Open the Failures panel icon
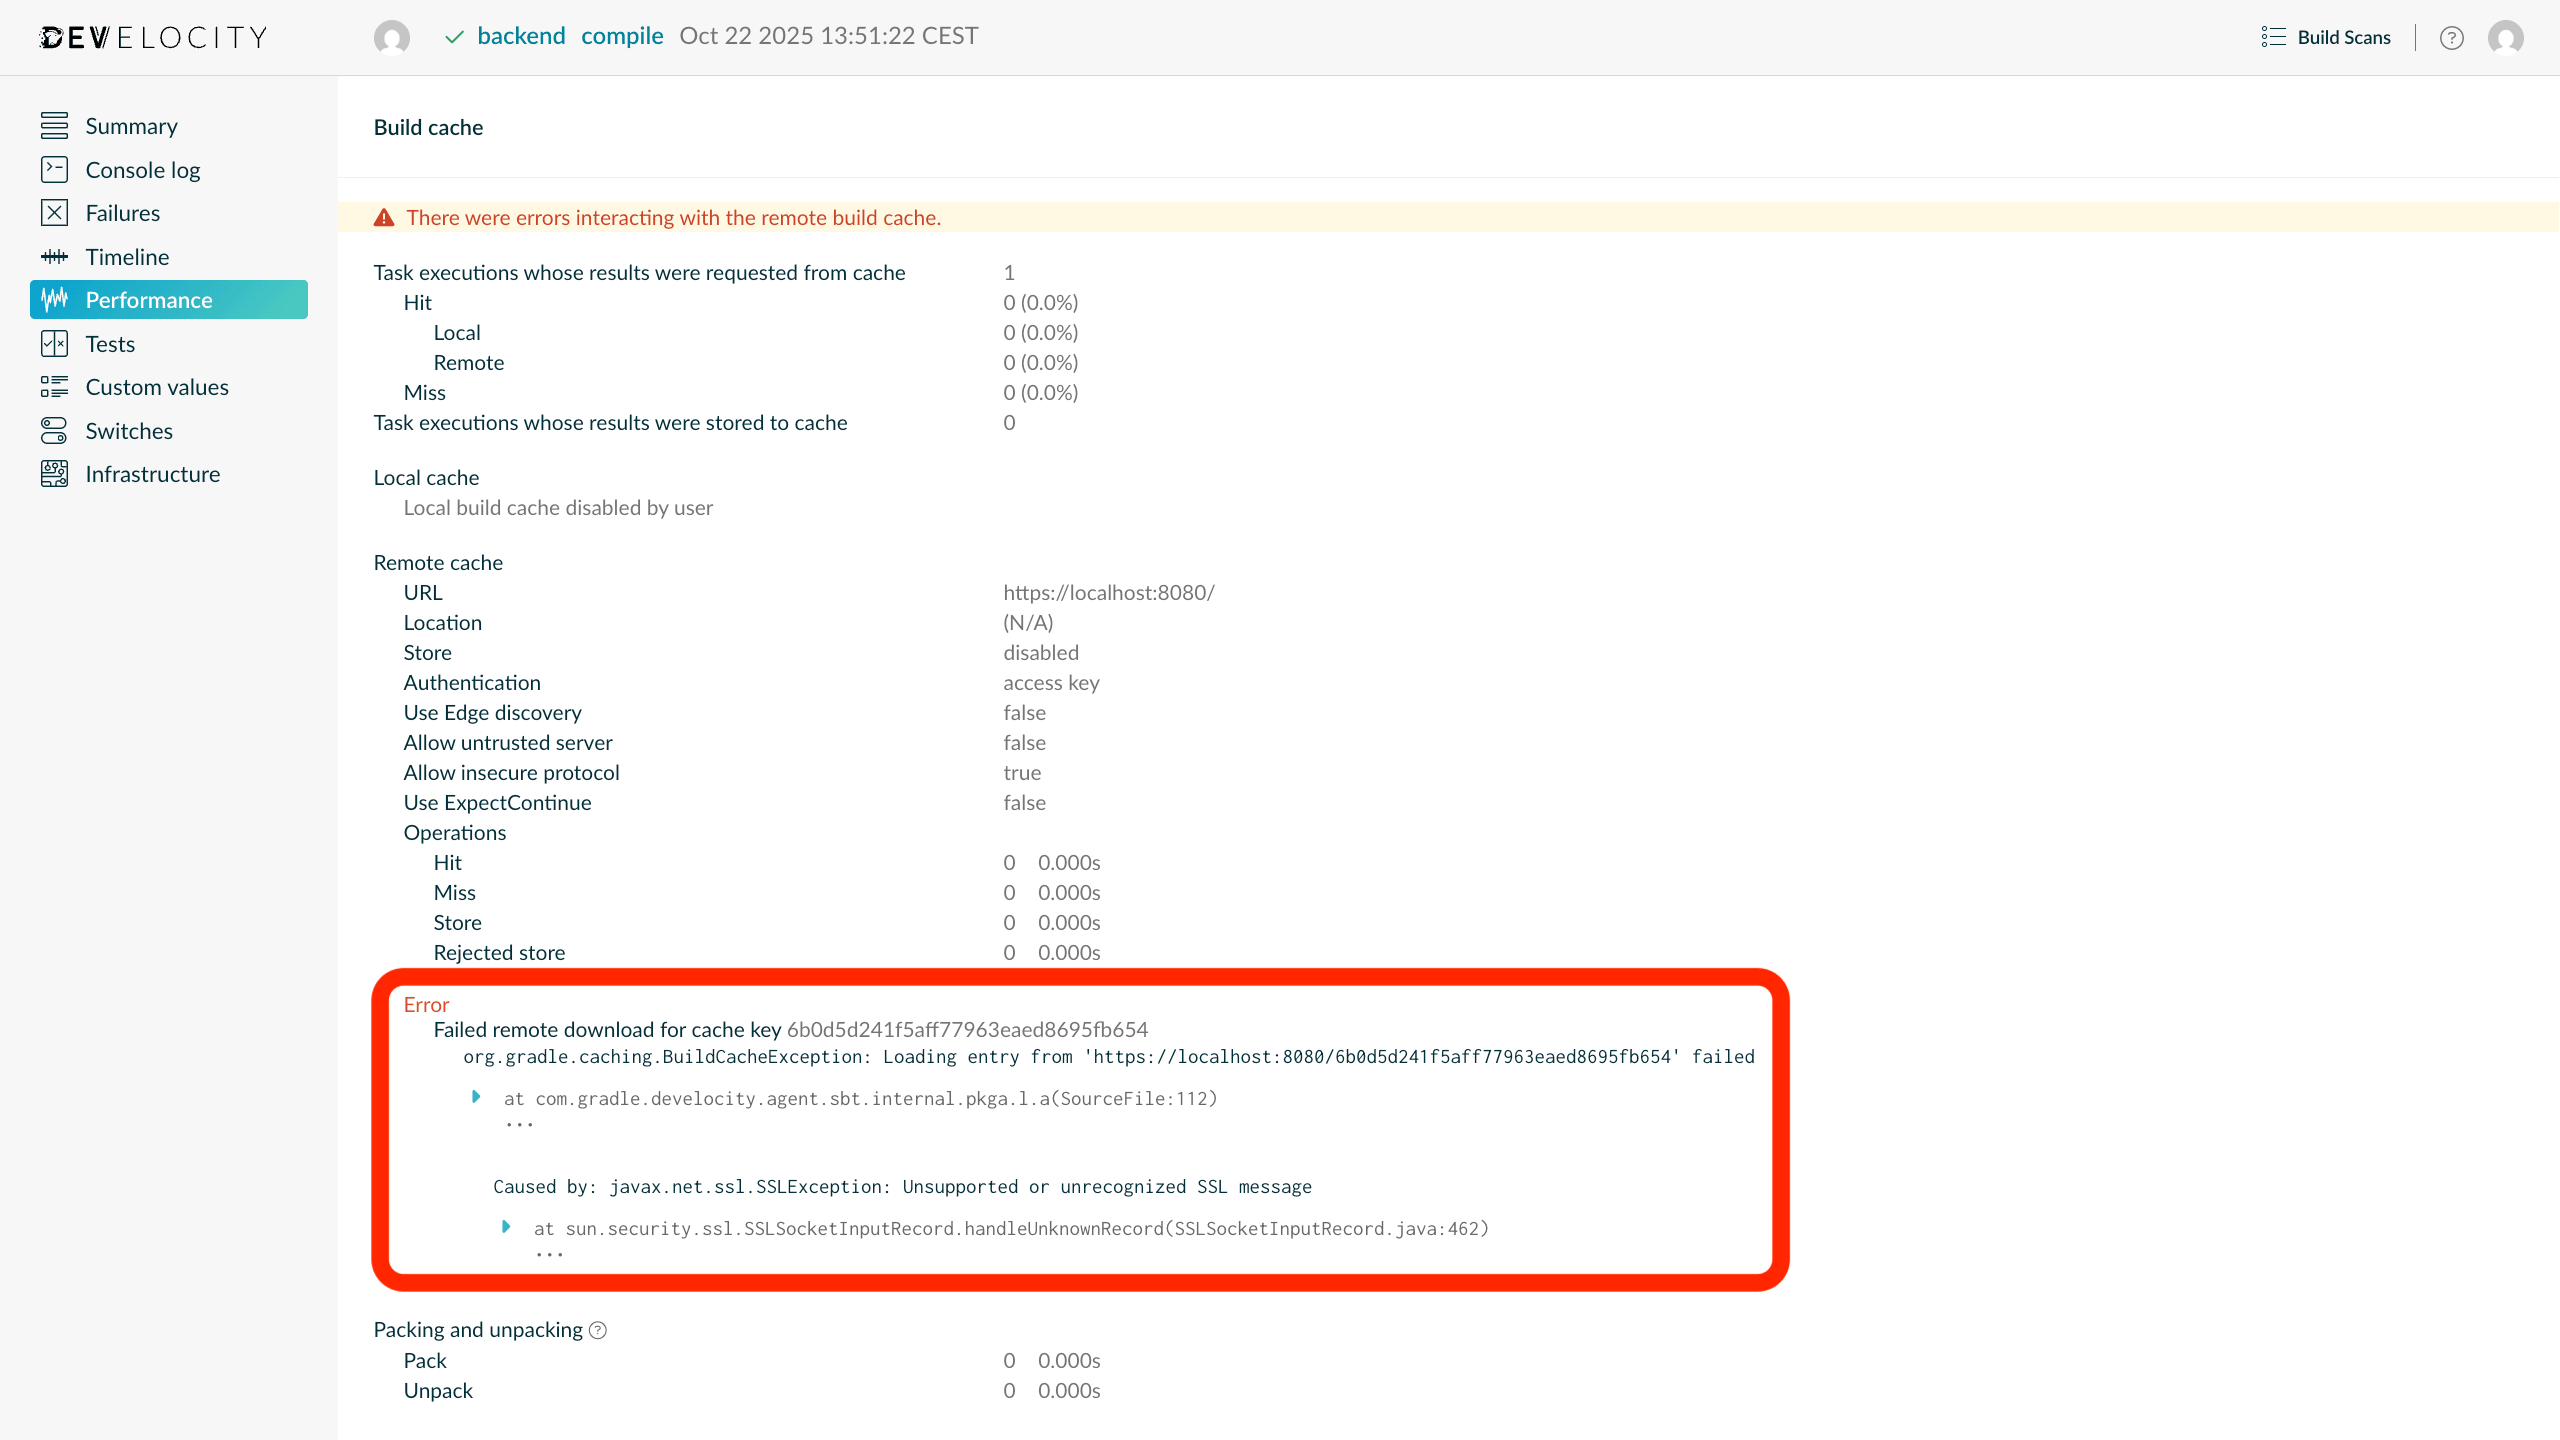The image size is (2560, 1440). [x=55, y=212]
